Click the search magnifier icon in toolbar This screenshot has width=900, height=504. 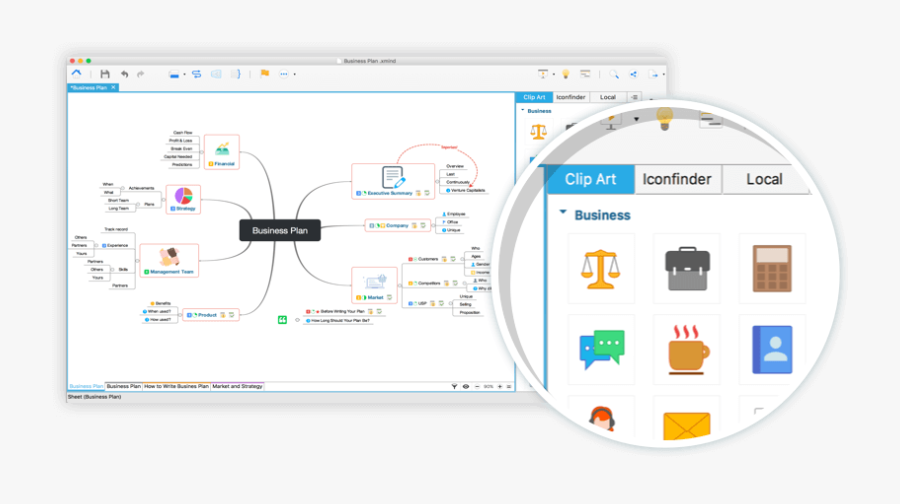point(614,74)
